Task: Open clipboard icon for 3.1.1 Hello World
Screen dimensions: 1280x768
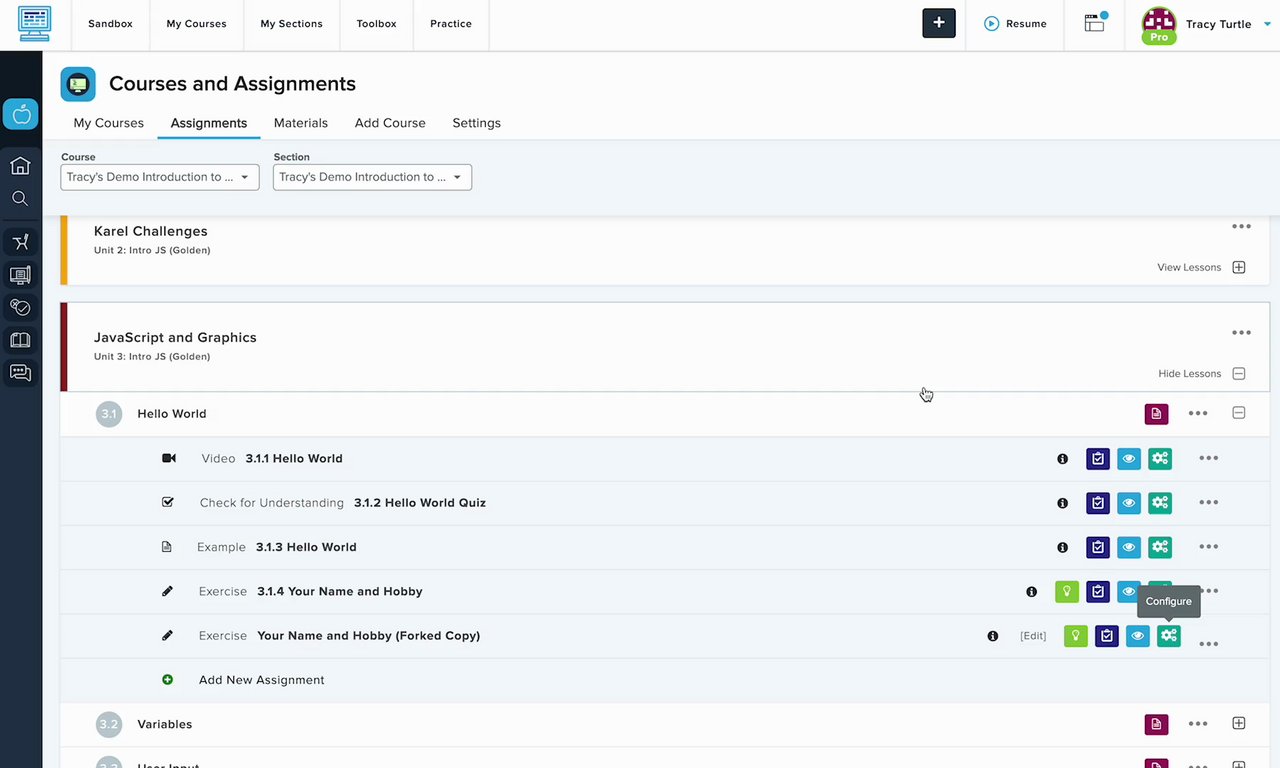Action: [1098, 459]
